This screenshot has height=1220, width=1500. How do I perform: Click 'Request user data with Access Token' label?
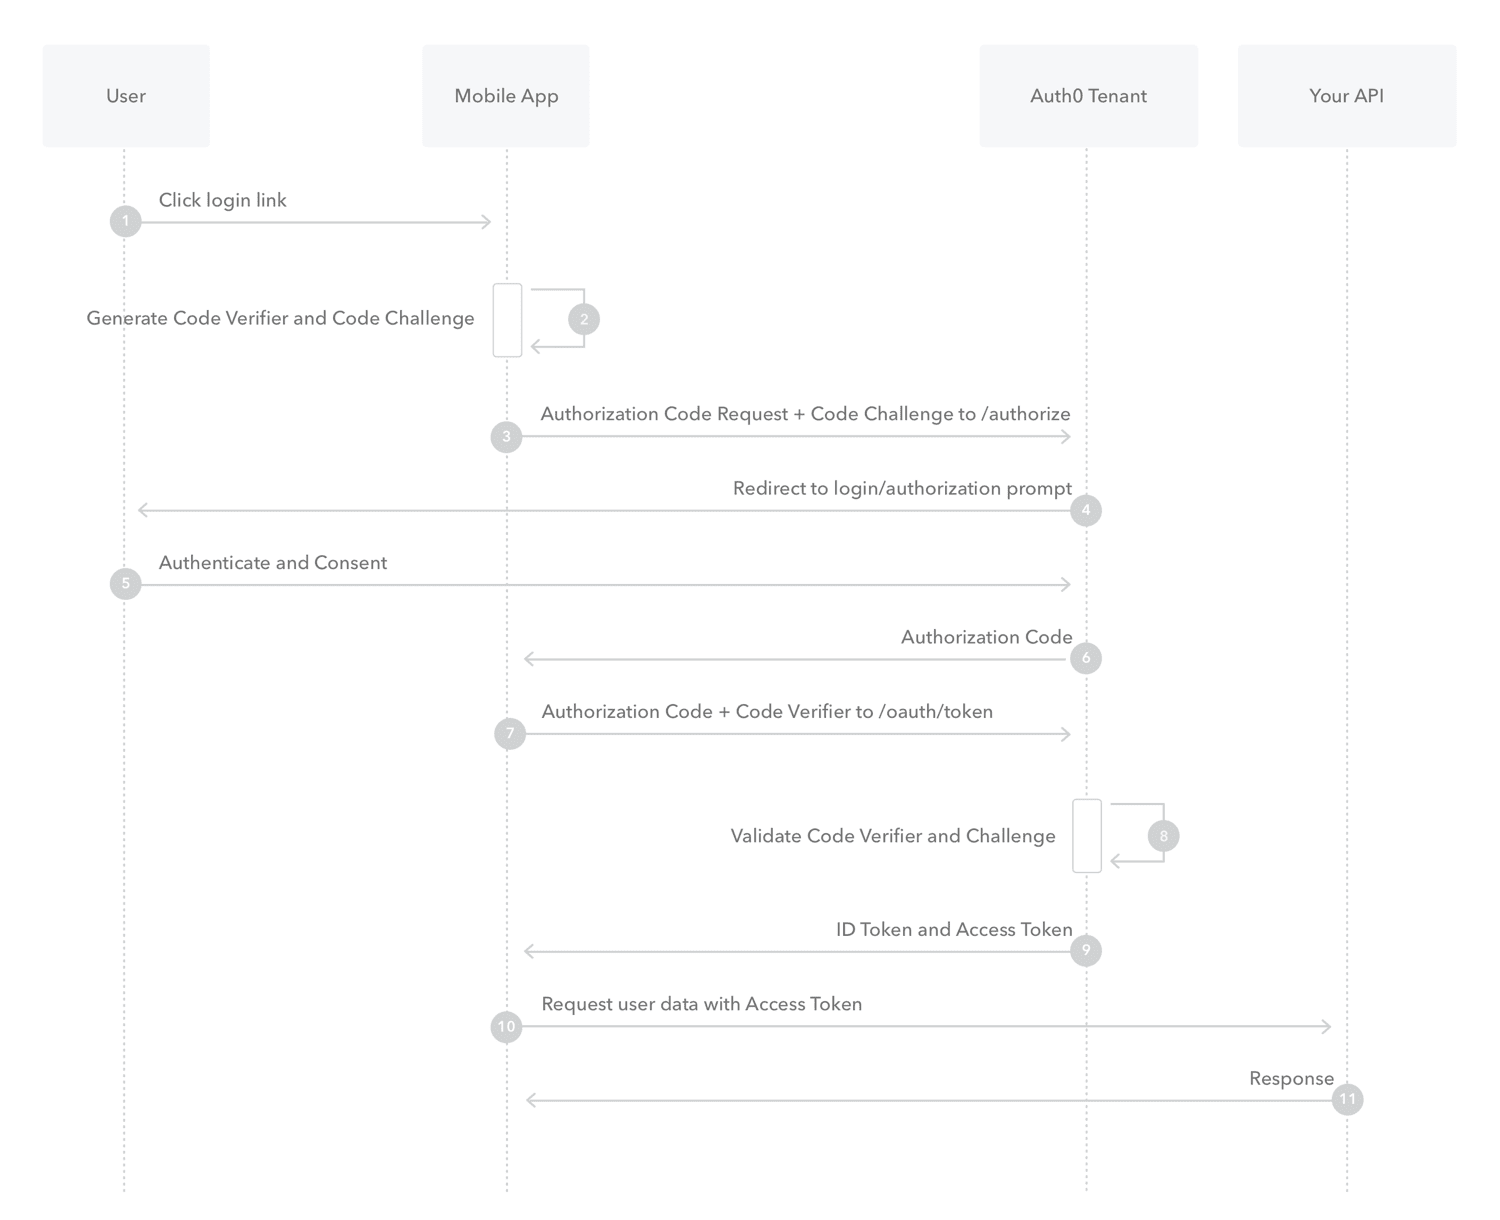[701, 1004]
